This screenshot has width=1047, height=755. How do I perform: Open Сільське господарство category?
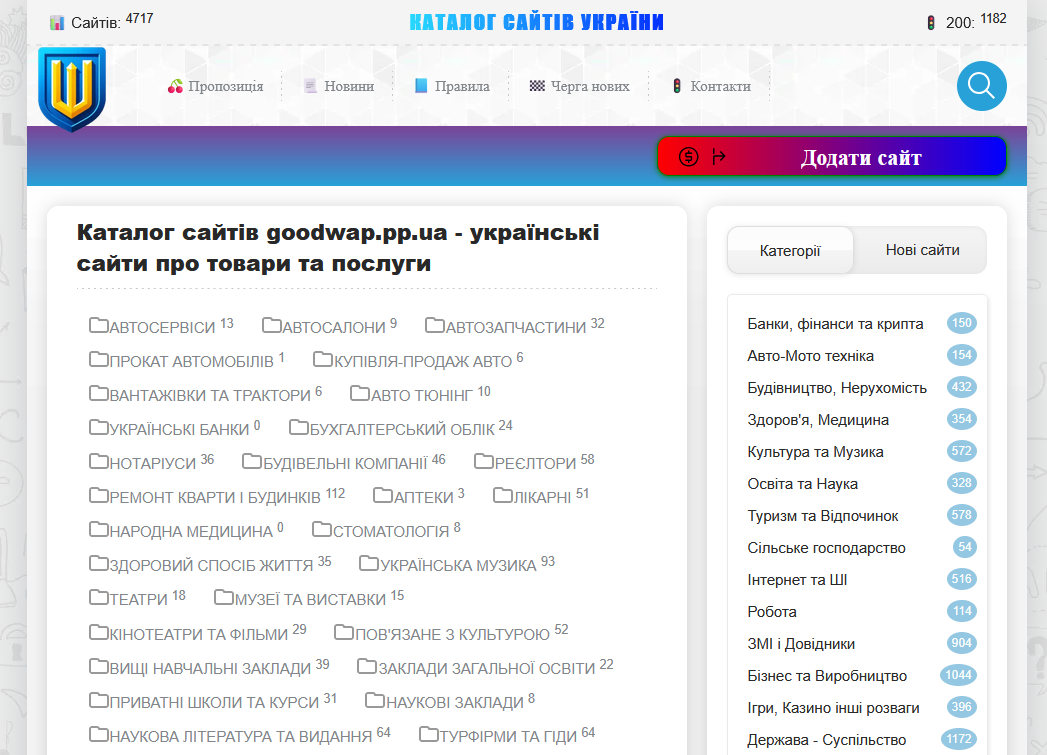pos(827,548)
